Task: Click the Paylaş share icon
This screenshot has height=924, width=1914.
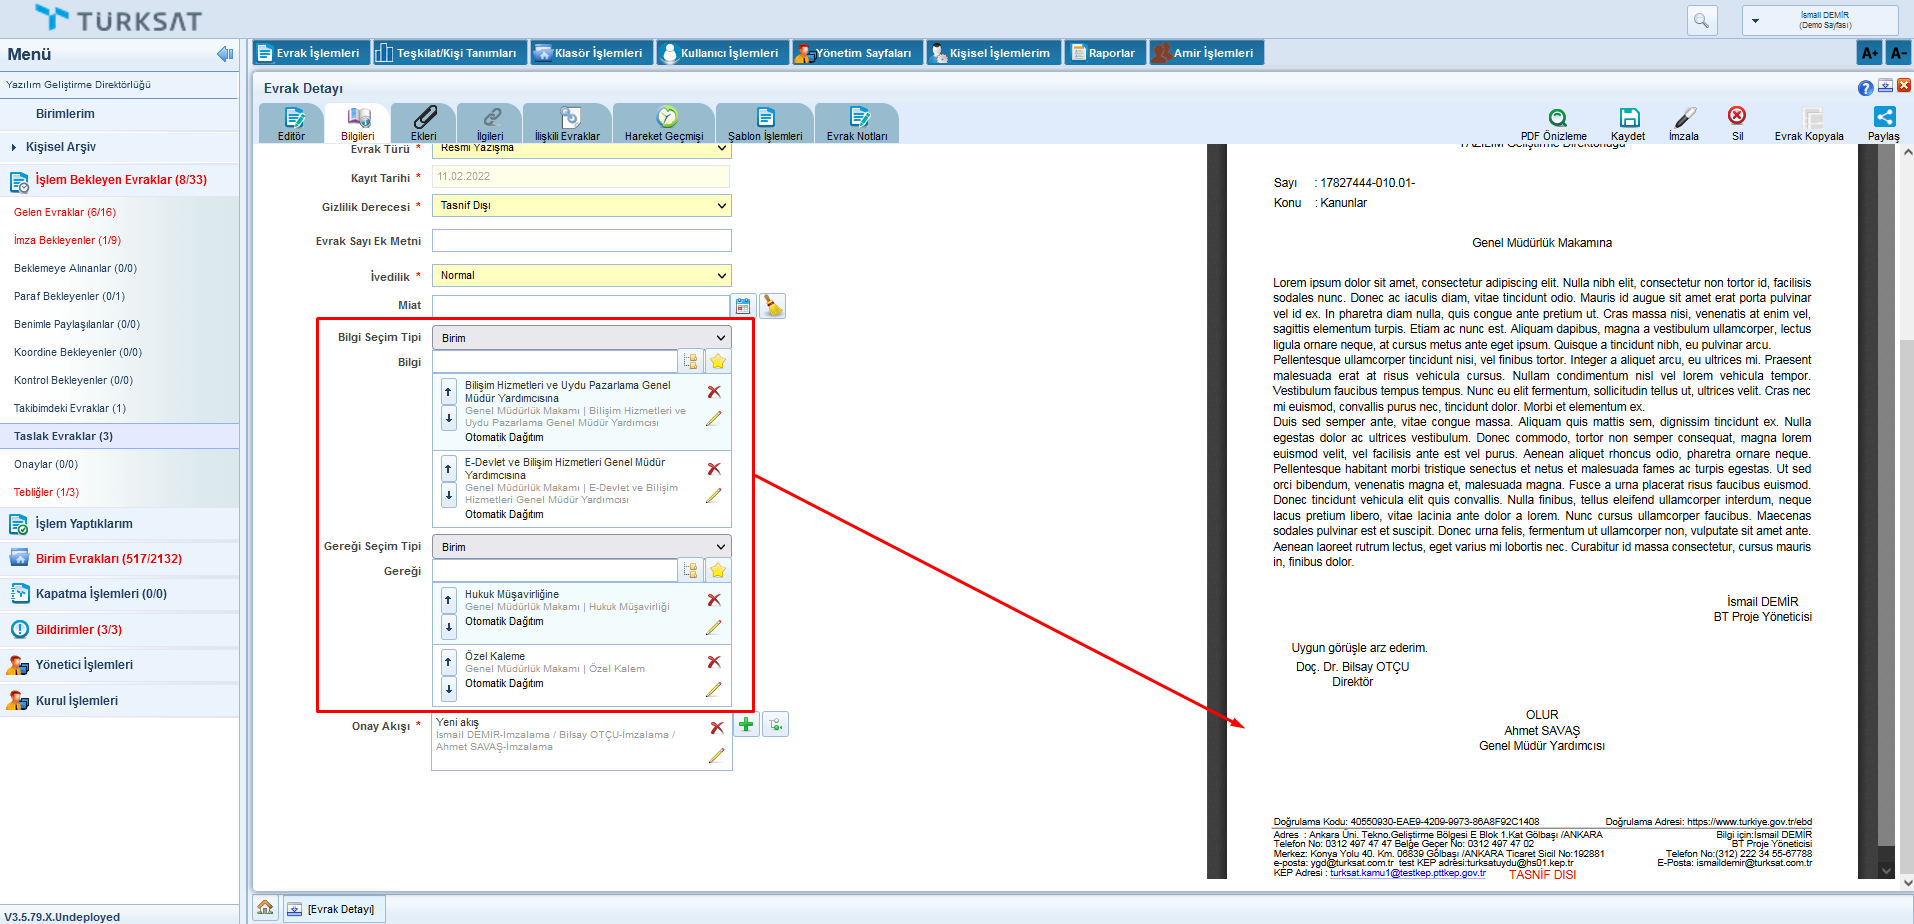Action: [1884, 118]
